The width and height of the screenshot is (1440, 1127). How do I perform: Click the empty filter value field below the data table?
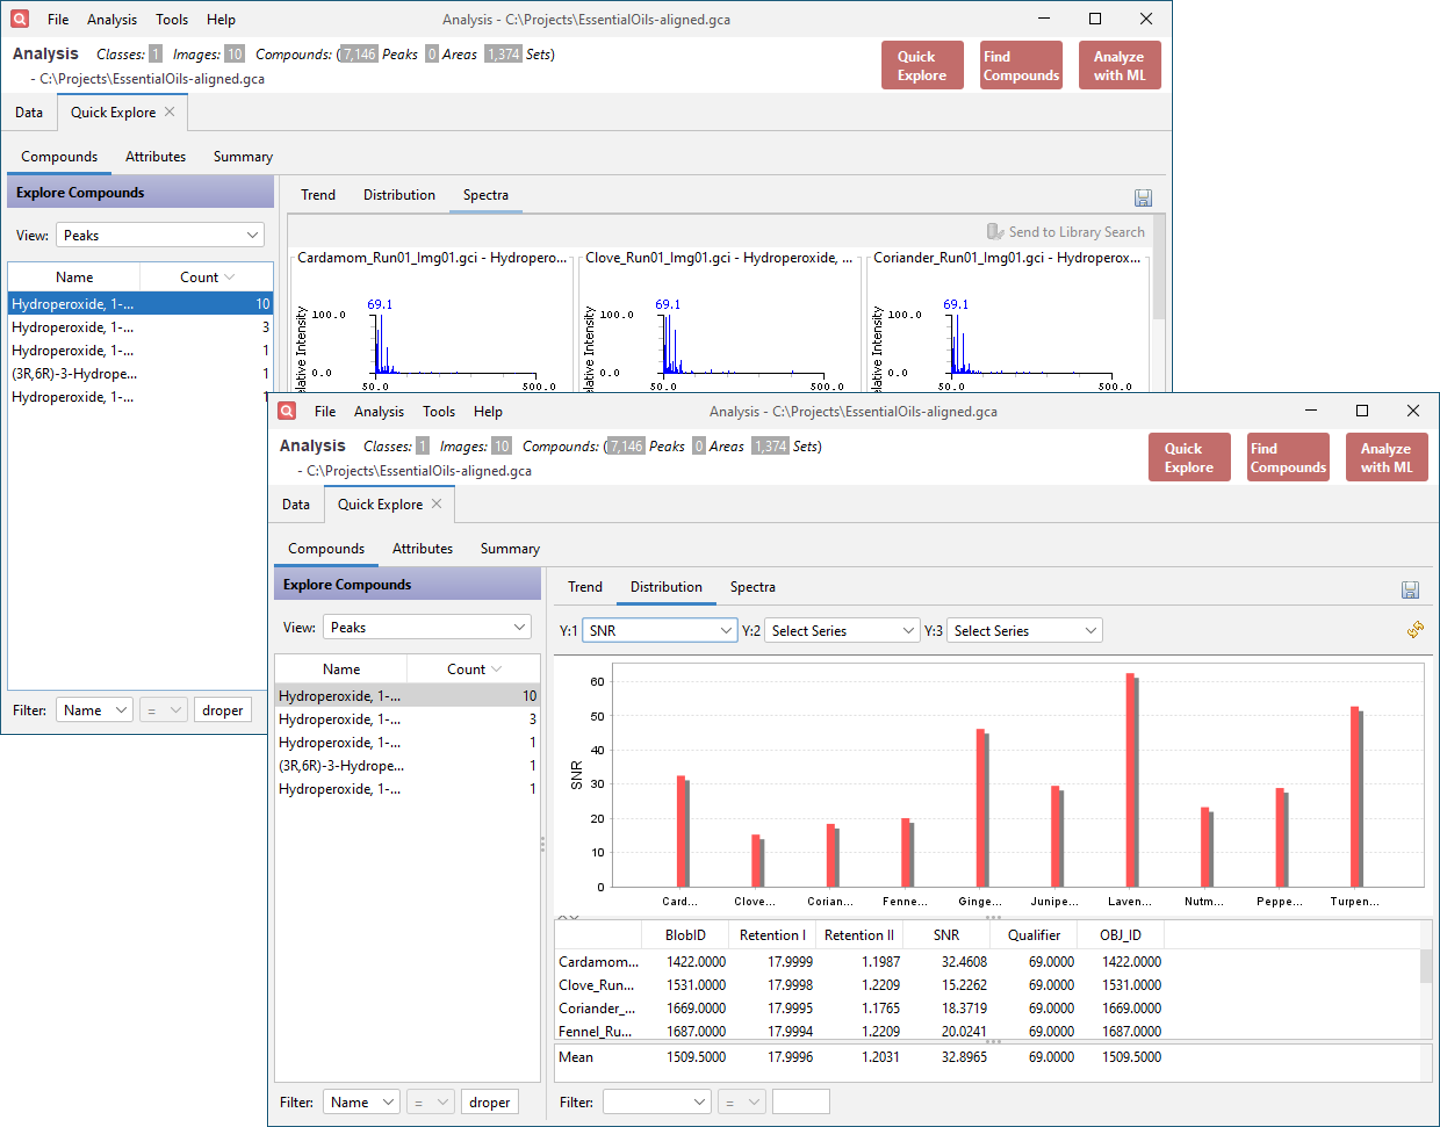(800, 1102)
